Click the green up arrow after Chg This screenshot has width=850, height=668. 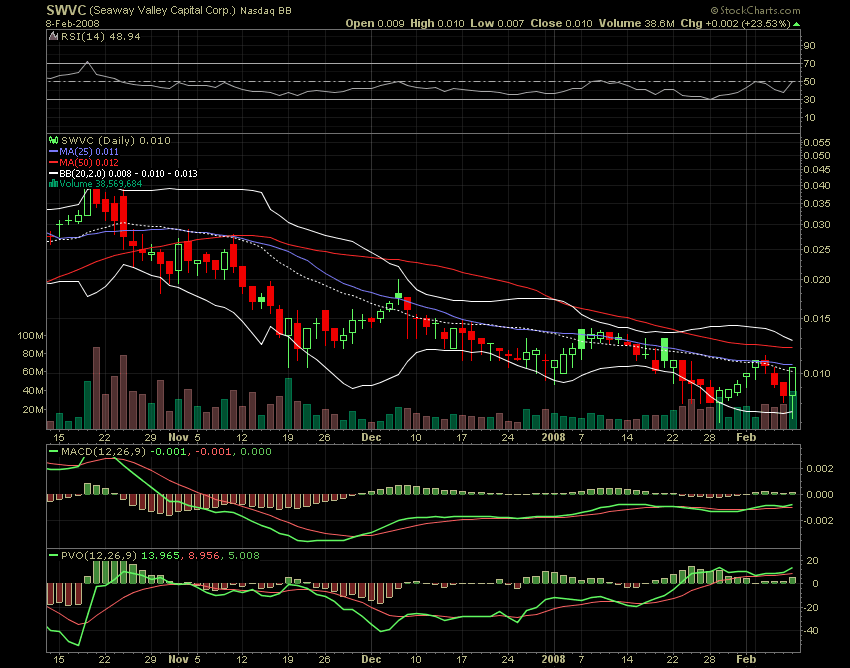coord(796,24)
